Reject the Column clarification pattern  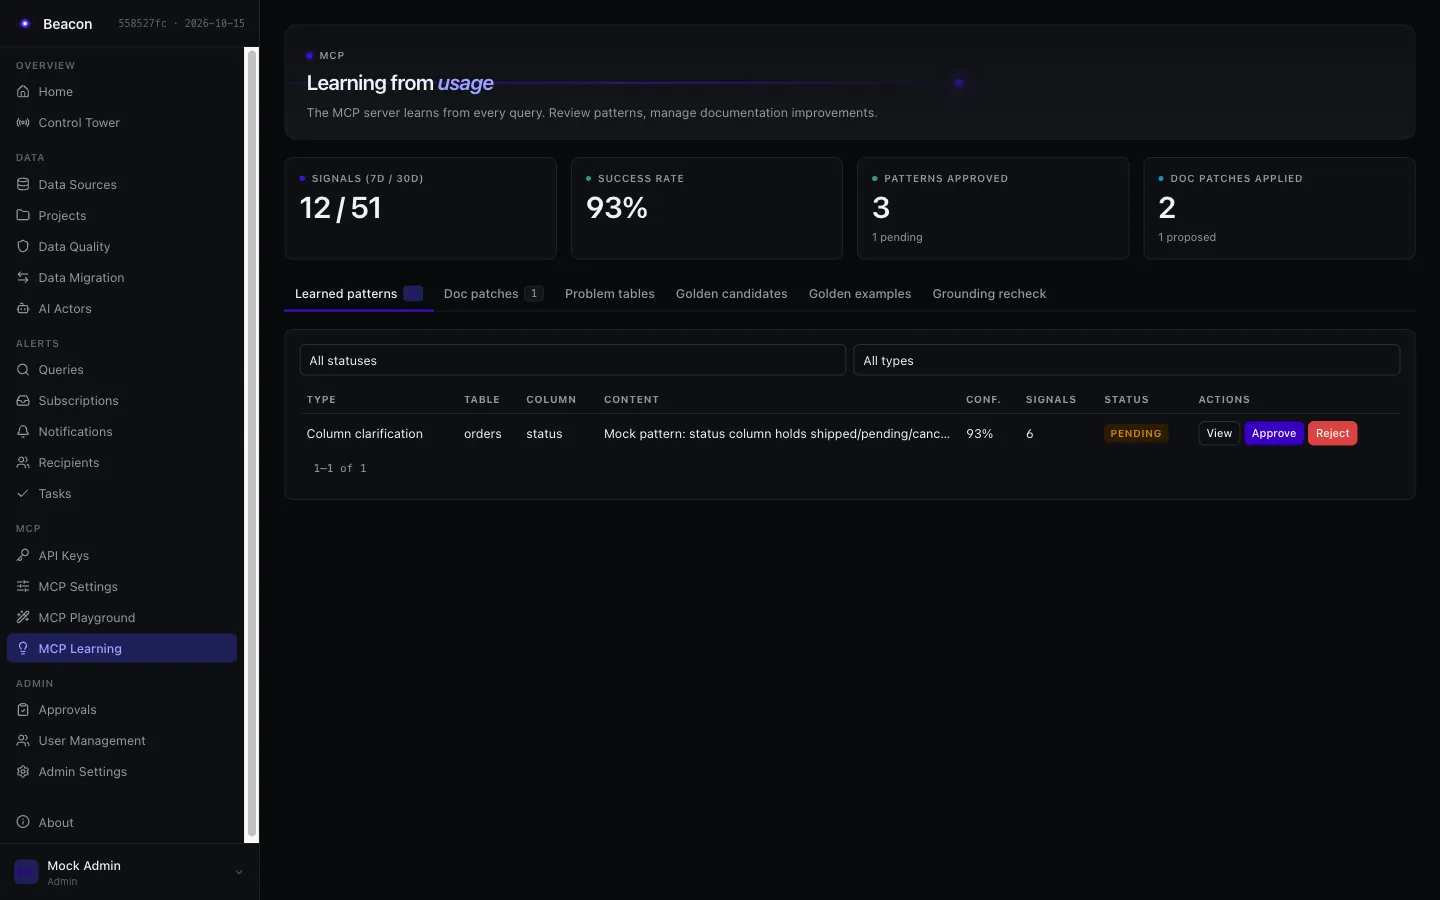pos(1332,433)
